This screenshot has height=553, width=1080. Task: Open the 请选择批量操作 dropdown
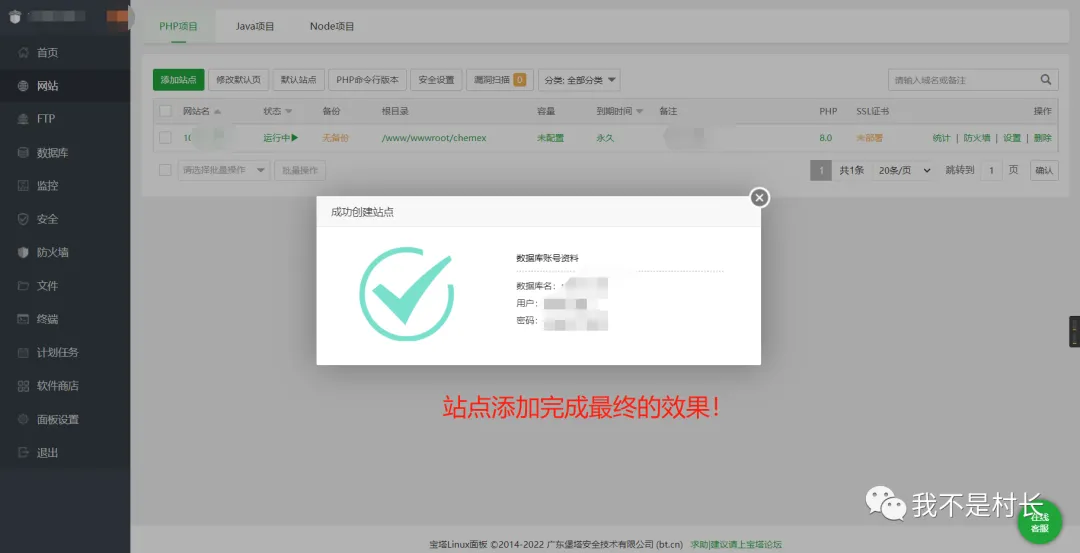tap(224, 170)
